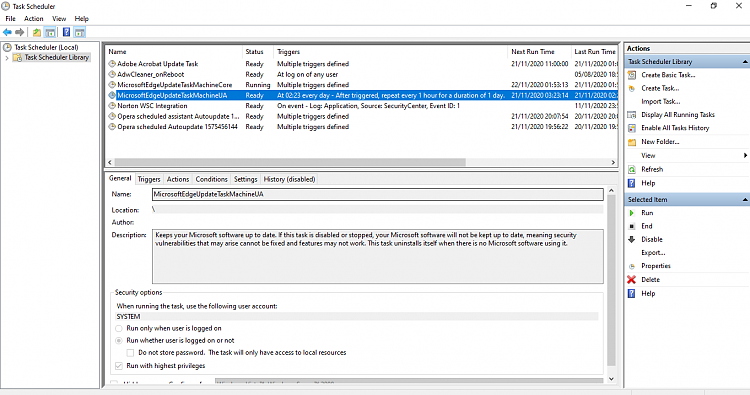Image resolution: width=750 pixels, height=395 pixels.
Task: Switch to the Triggers tab
Action: 149,179
